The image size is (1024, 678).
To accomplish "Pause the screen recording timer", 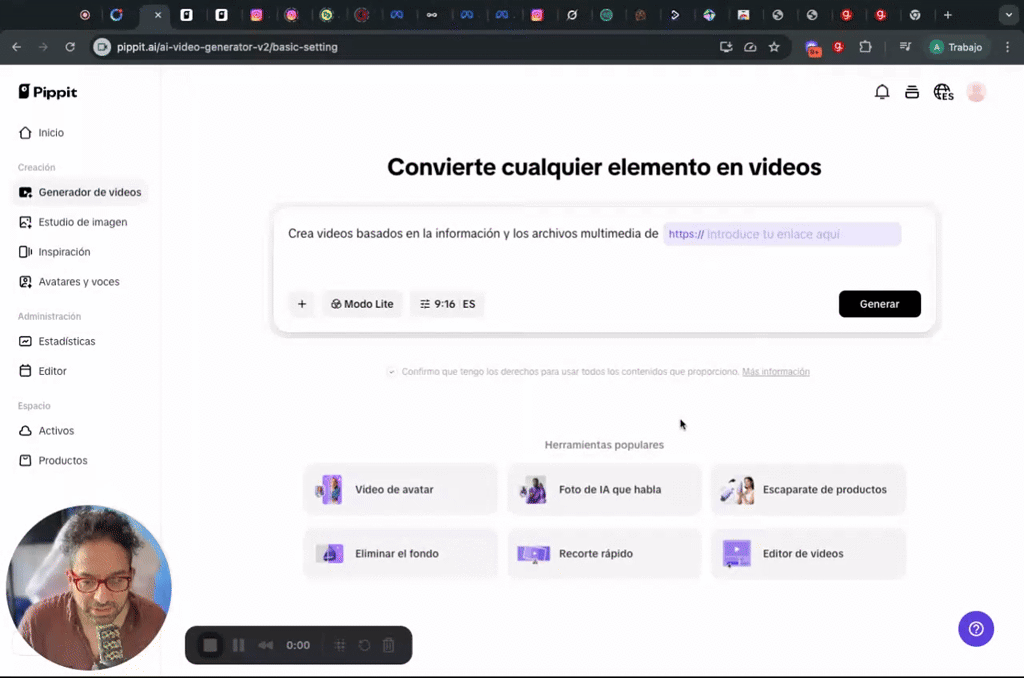I will pyautogui.click(x=238, y=645).
